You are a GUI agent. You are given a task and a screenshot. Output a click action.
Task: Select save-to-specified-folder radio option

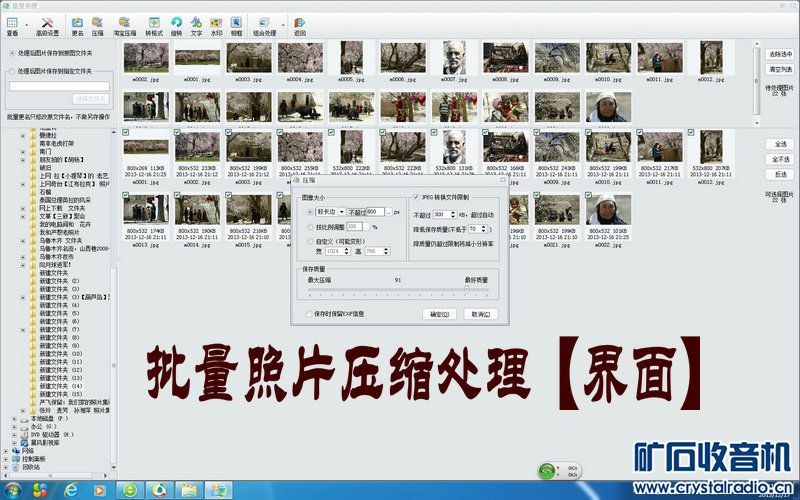coord(12,71)
